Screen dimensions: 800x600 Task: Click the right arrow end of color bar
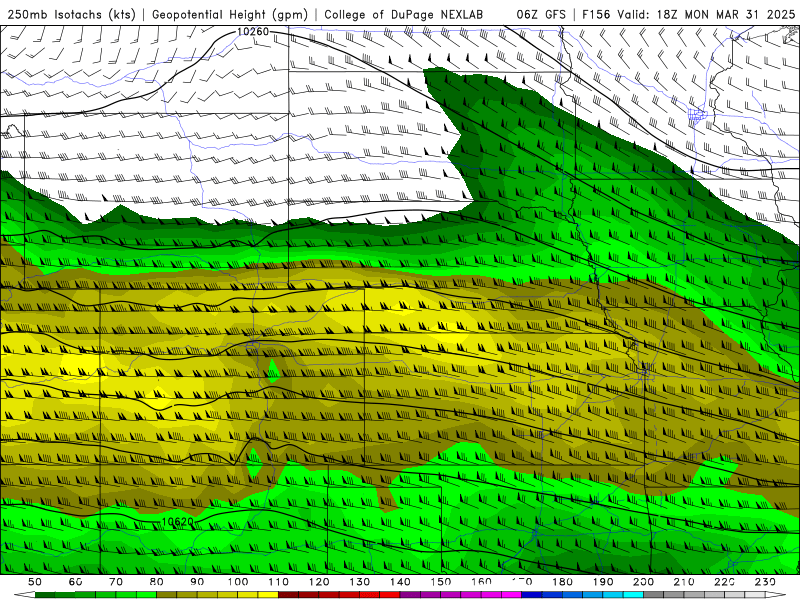tap(776, 595)
